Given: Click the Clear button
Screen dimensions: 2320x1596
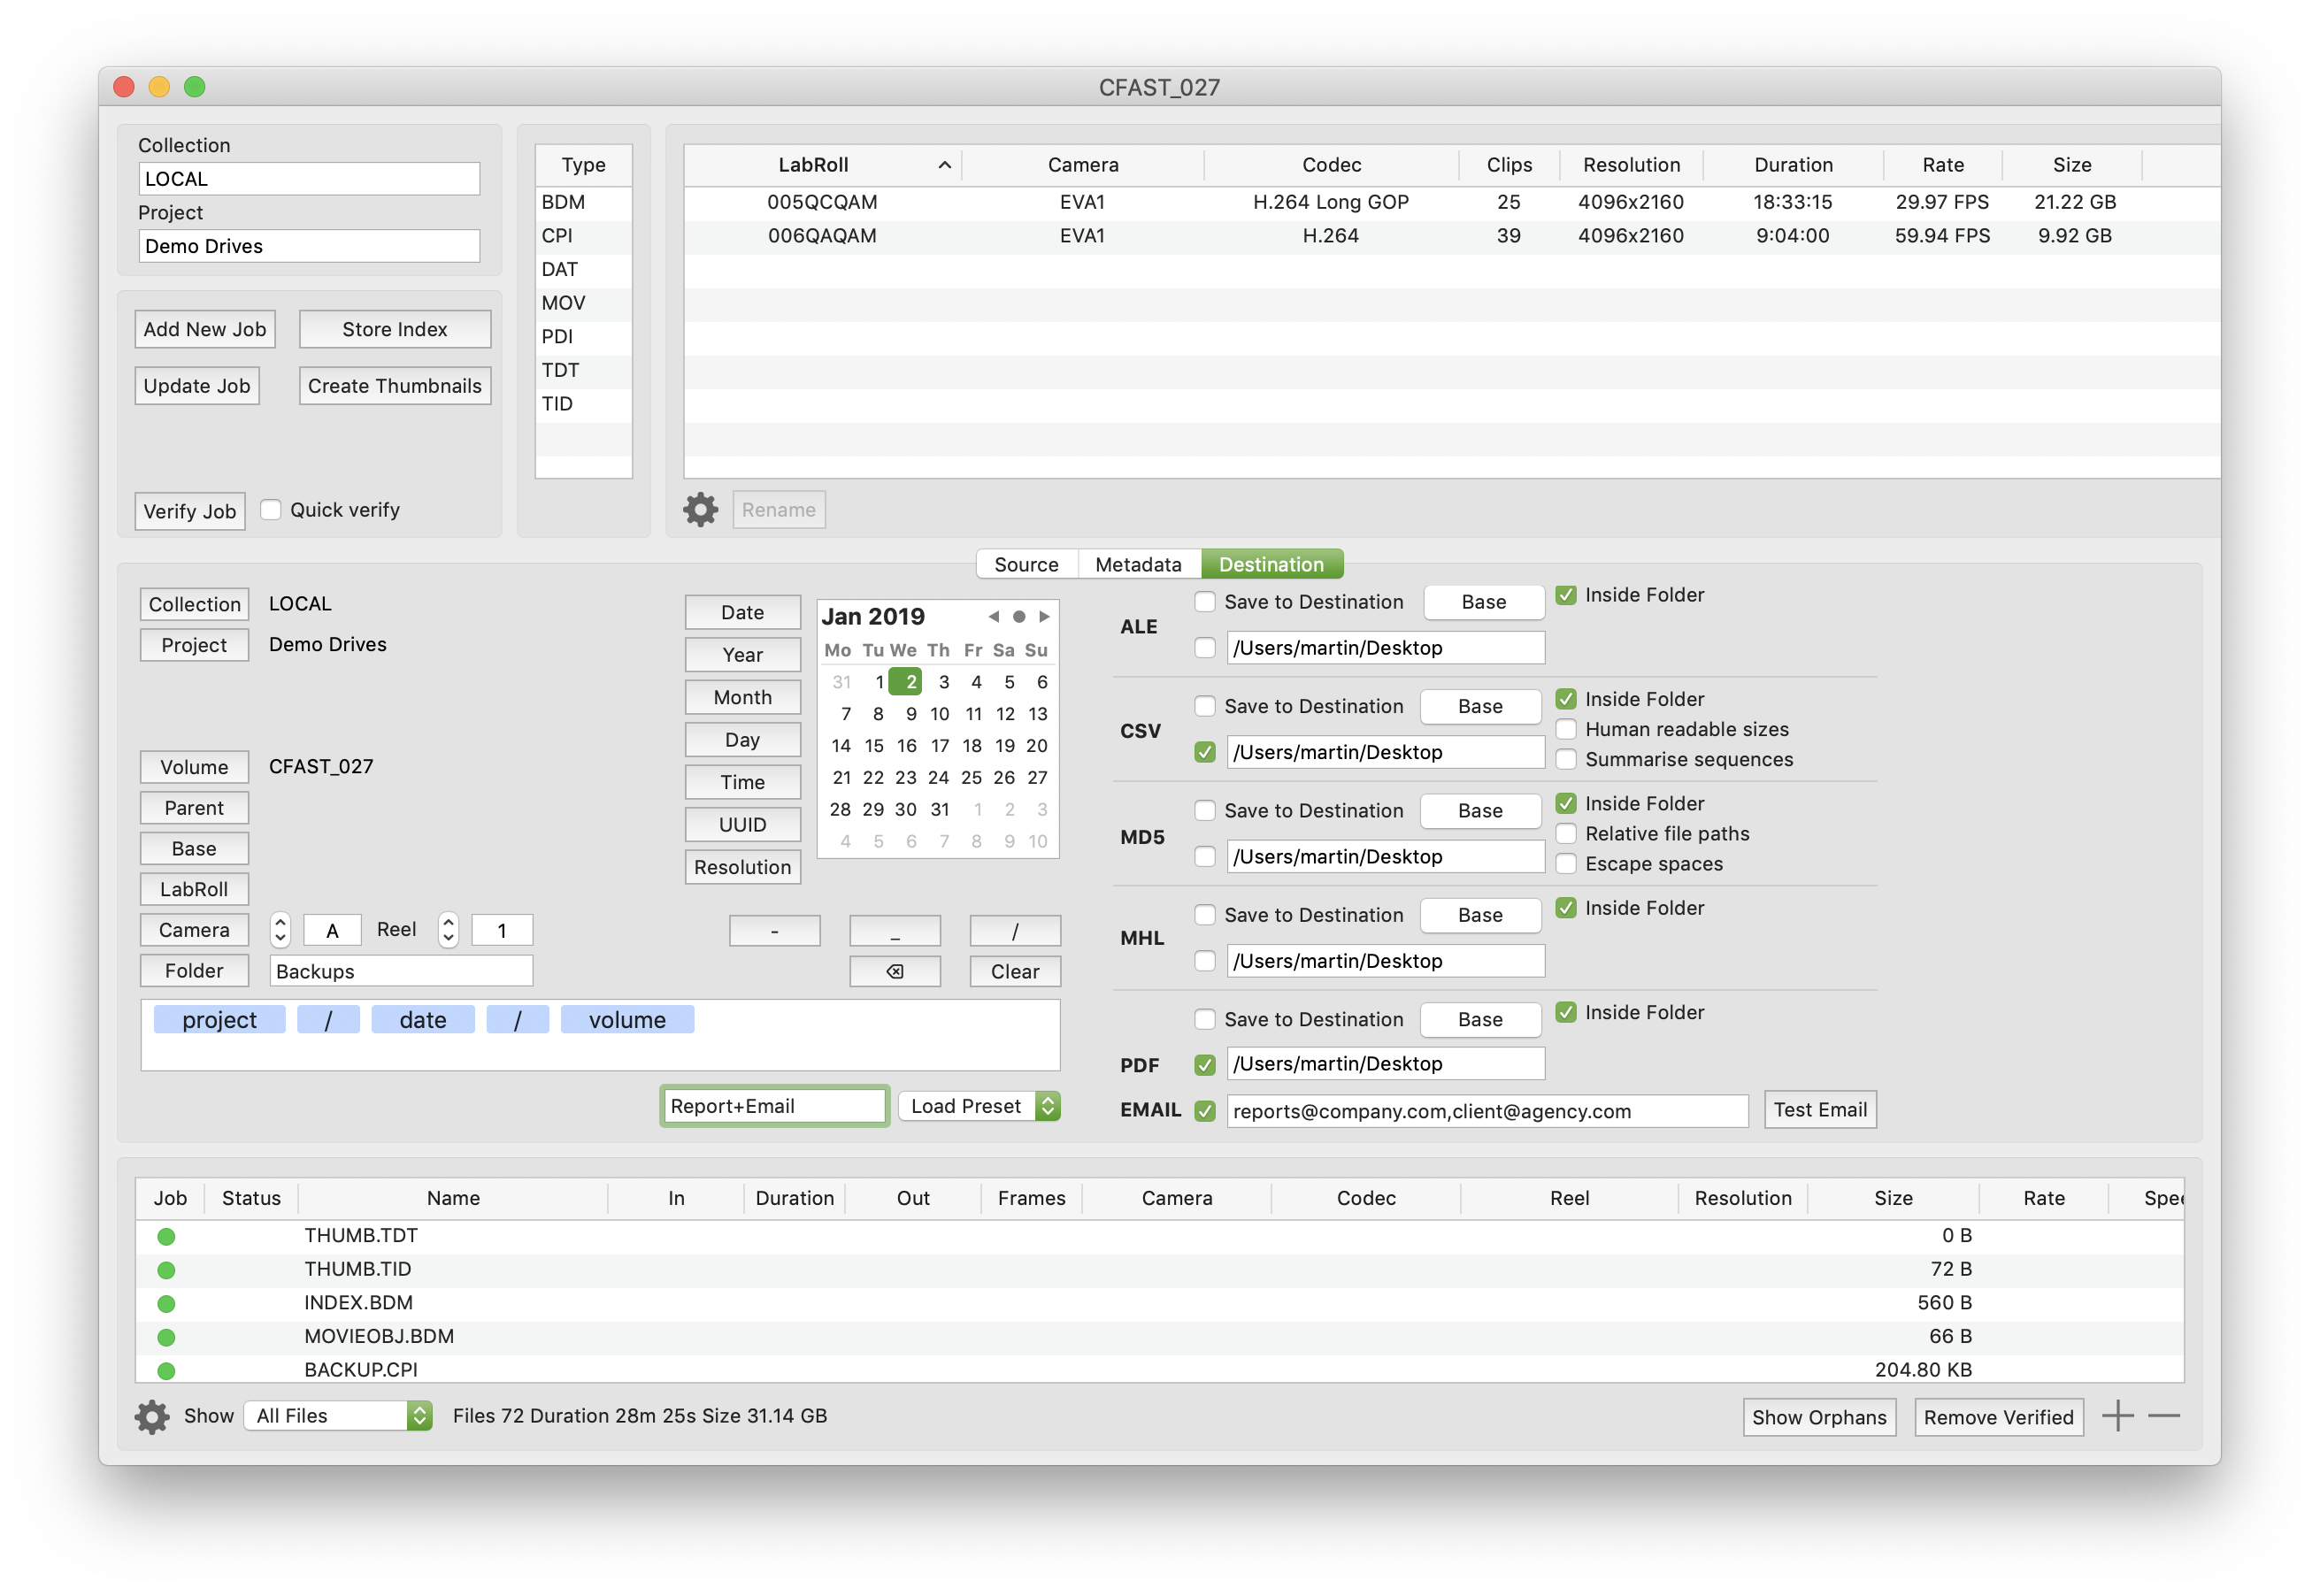Looking at the screenshot, I should pos(1015,972).
